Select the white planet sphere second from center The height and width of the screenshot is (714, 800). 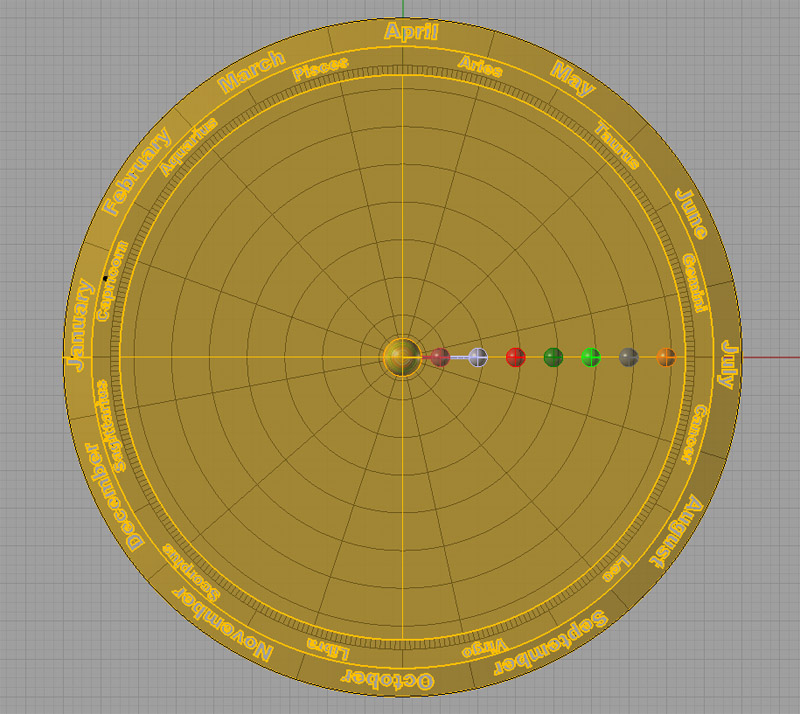click(477, 357)
